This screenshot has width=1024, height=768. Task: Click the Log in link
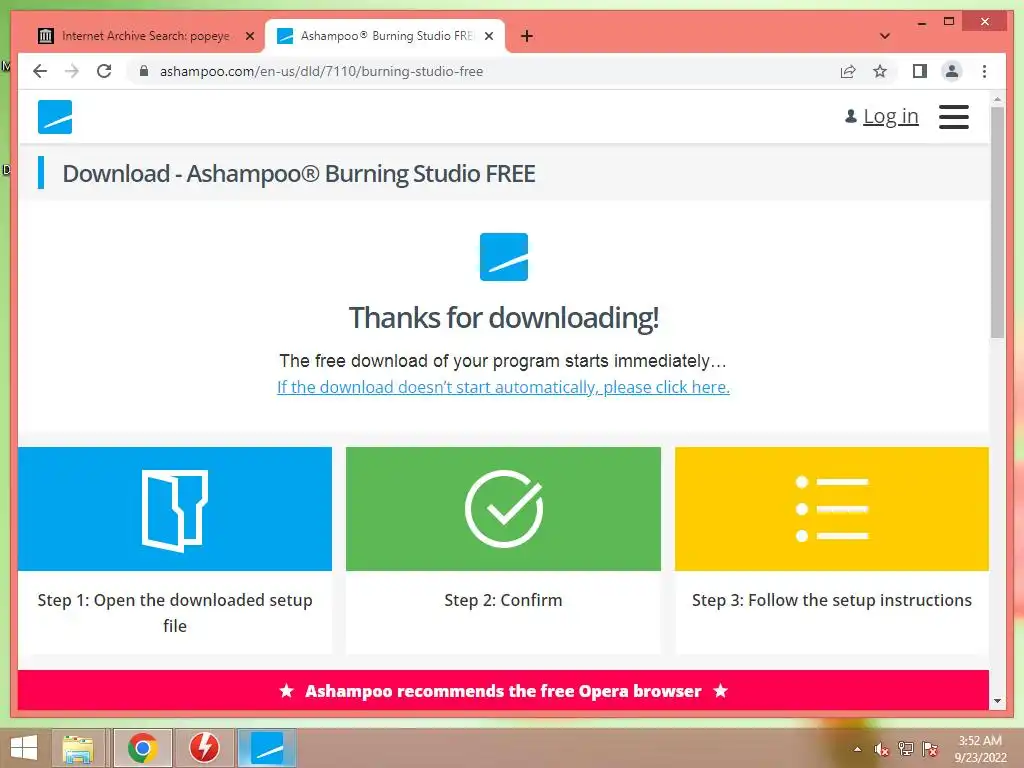891,116
